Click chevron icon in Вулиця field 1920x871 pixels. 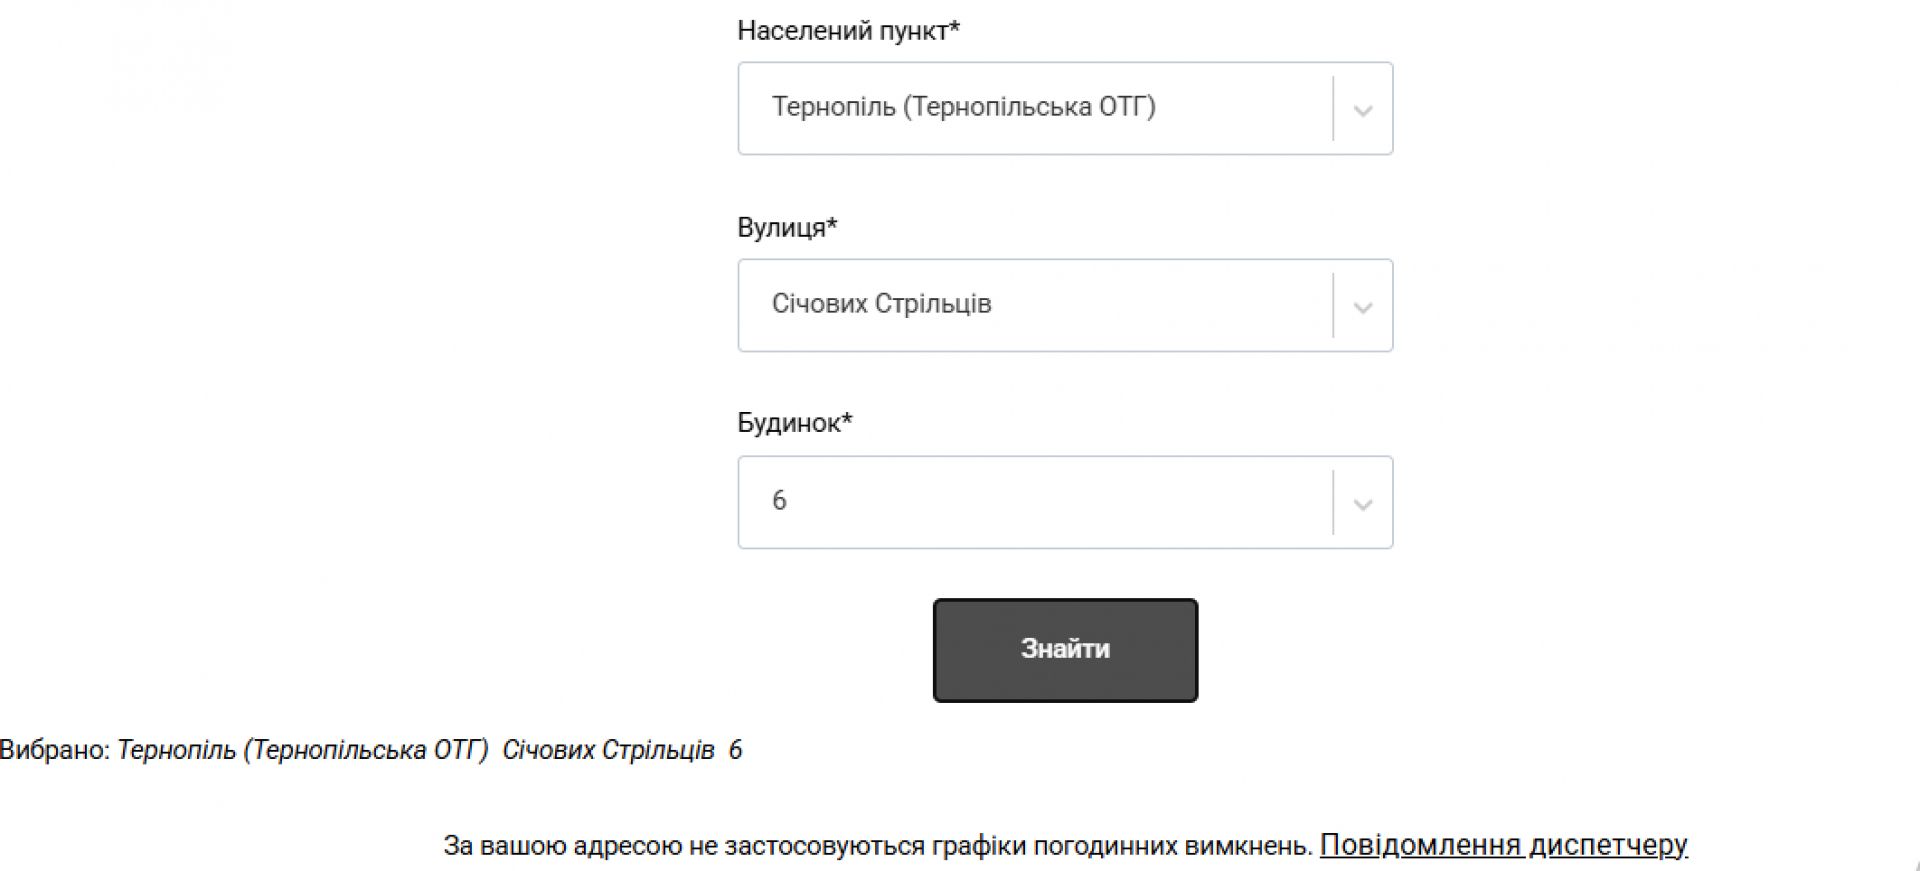1362,307
